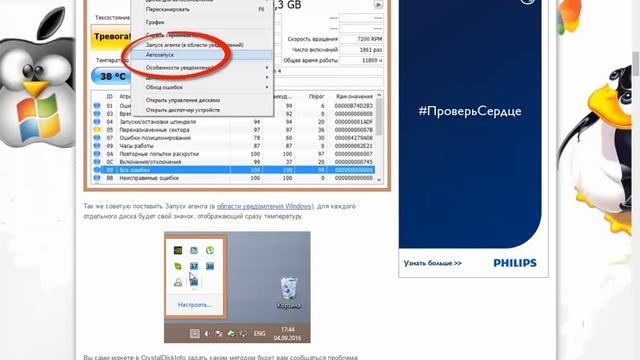Click the black NVIDIA icon in tray popup
Image resolution: width=640 pixels, height=360 pixels.
coord(178,250)
